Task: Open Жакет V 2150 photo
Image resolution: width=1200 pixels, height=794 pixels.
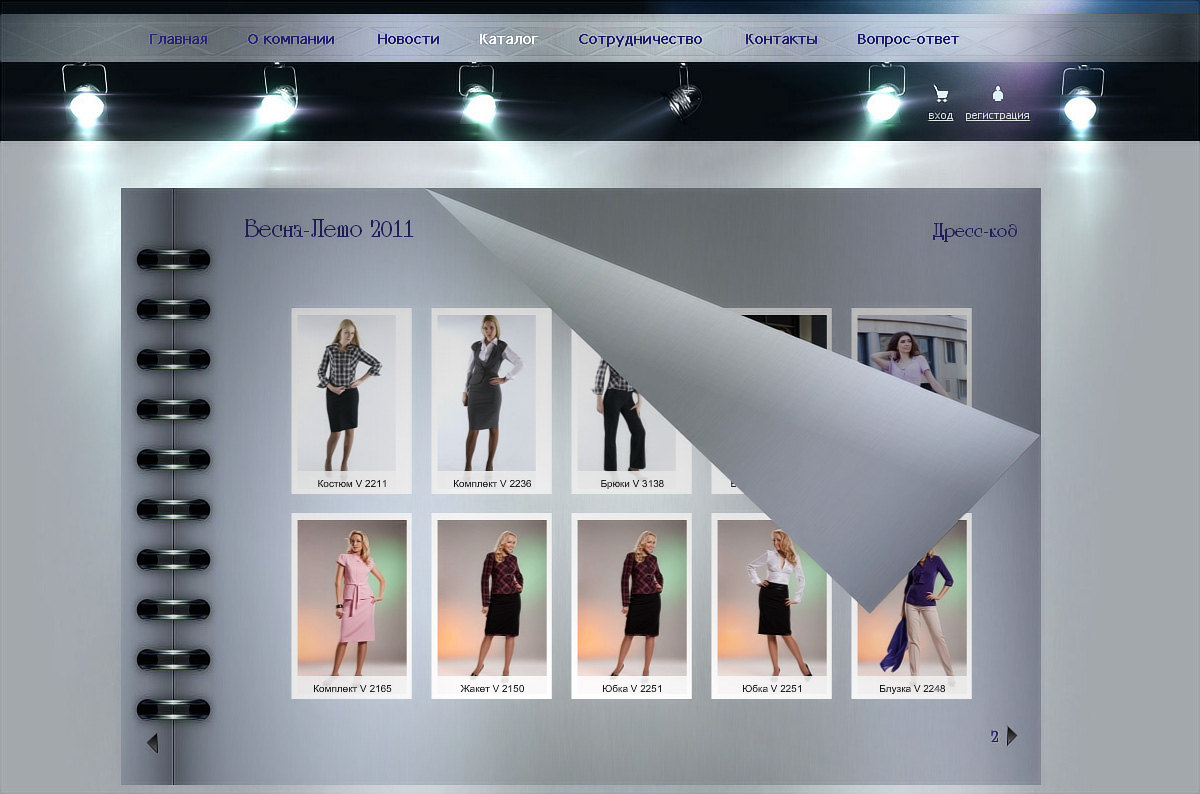Action: (491, 598)
